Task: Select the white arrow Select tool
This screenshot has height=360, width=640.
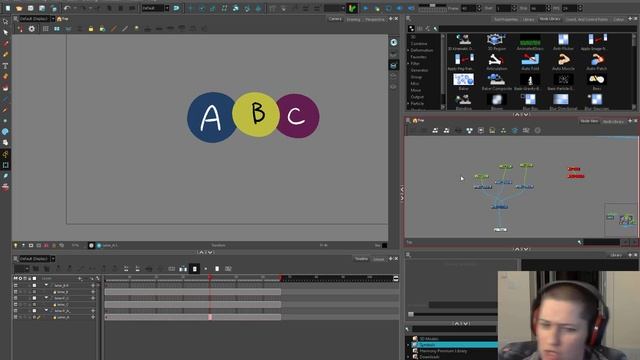Action: point(5,32)
